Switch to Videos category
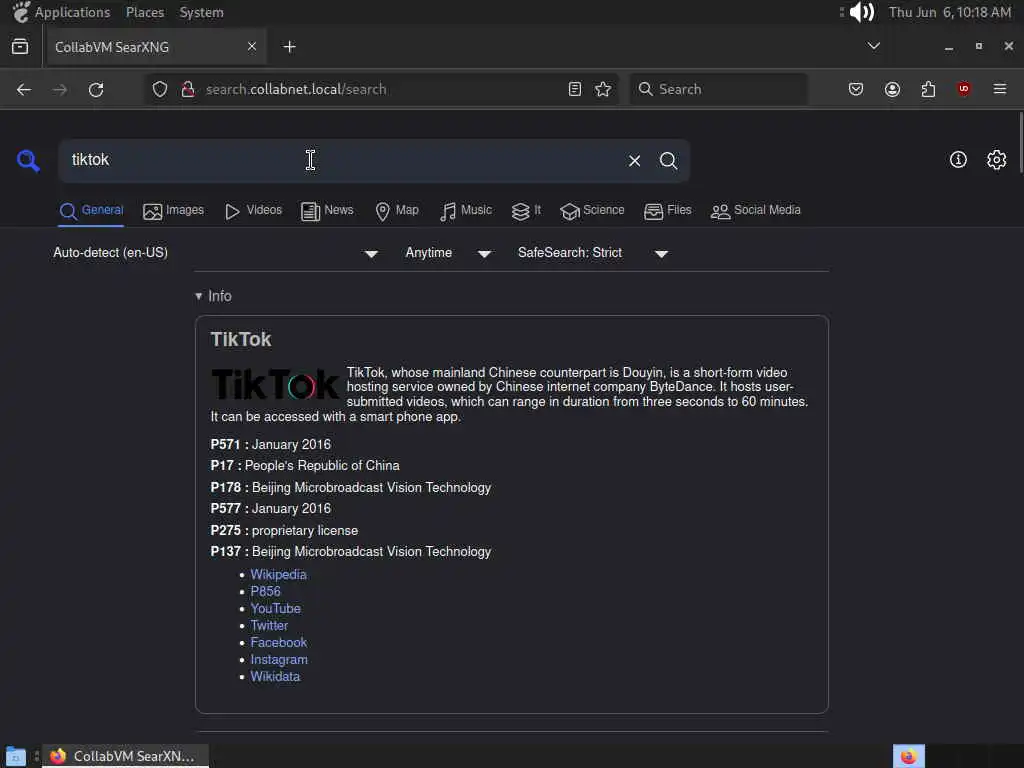 pos(253,210)
